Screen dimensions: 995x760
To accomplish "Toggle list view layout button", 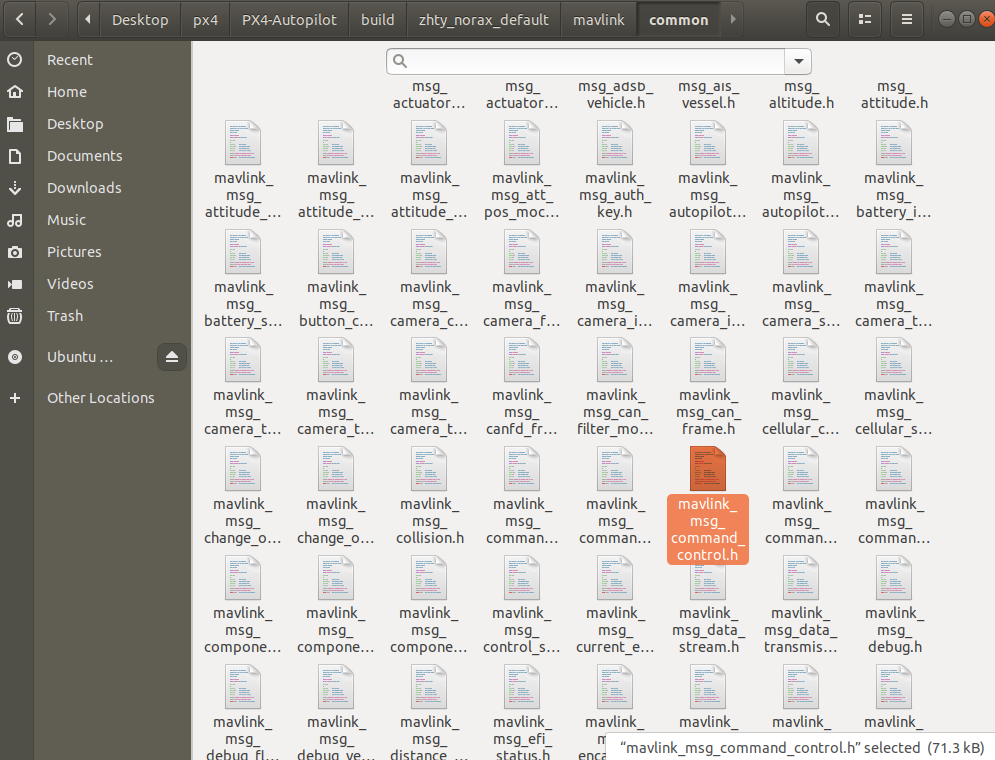I will point(865,19).
